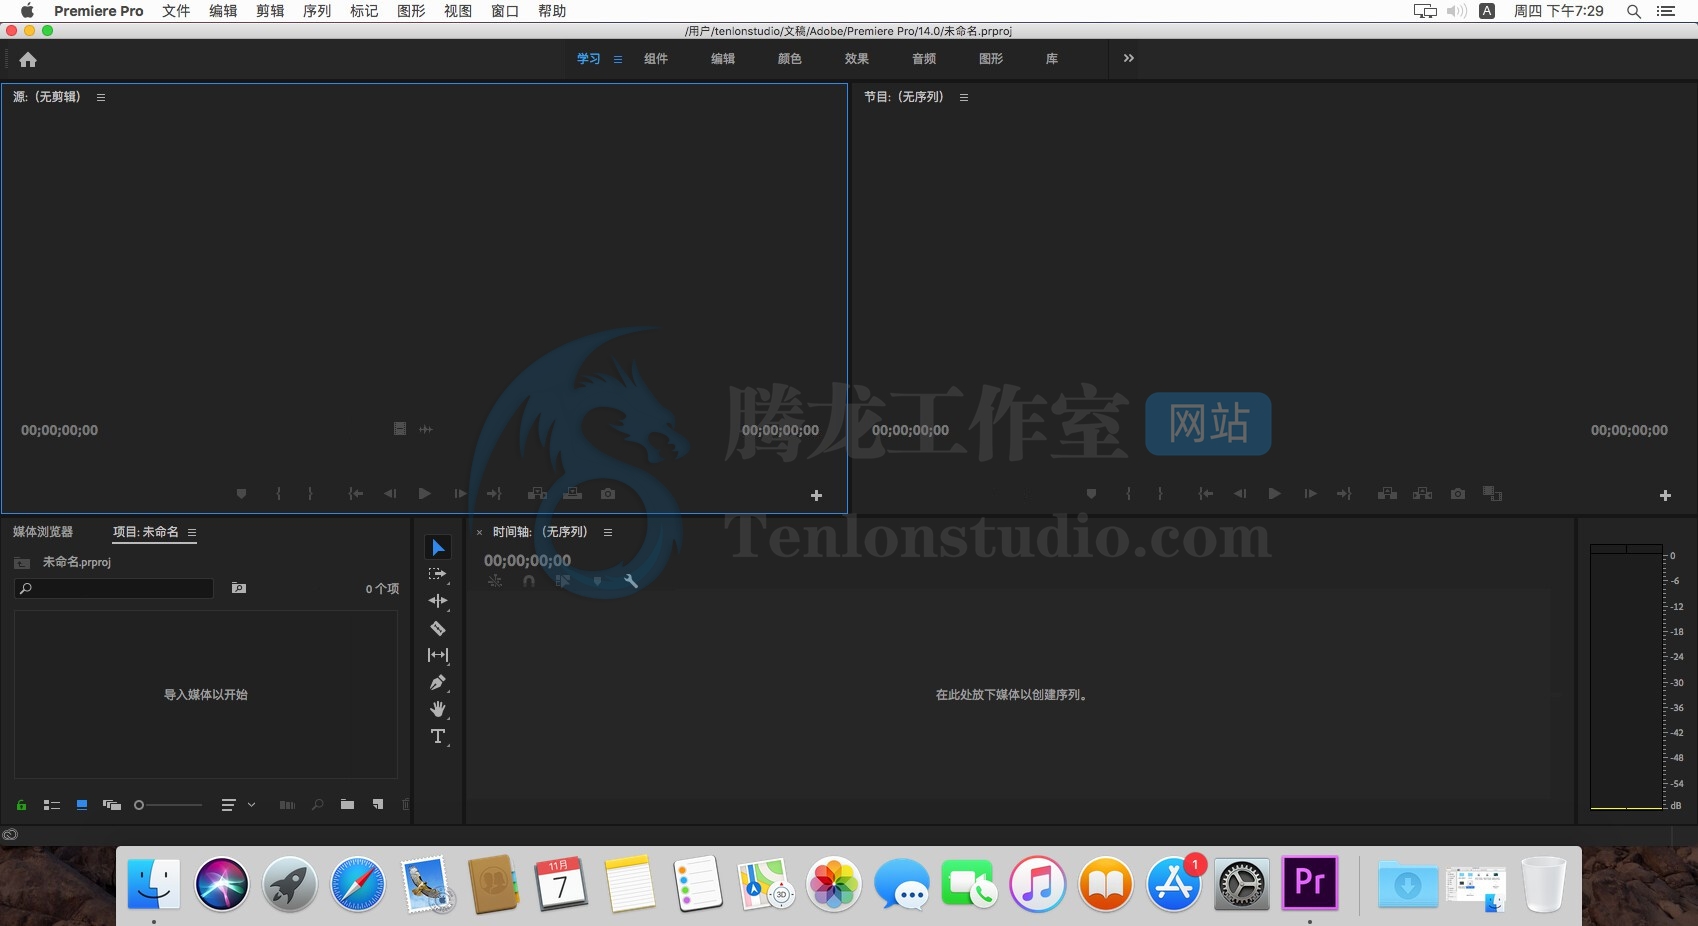Open Program panel hamburger menu
Image resolution: width=1698 pixels, height=926 pixels.
coord(964,97)
